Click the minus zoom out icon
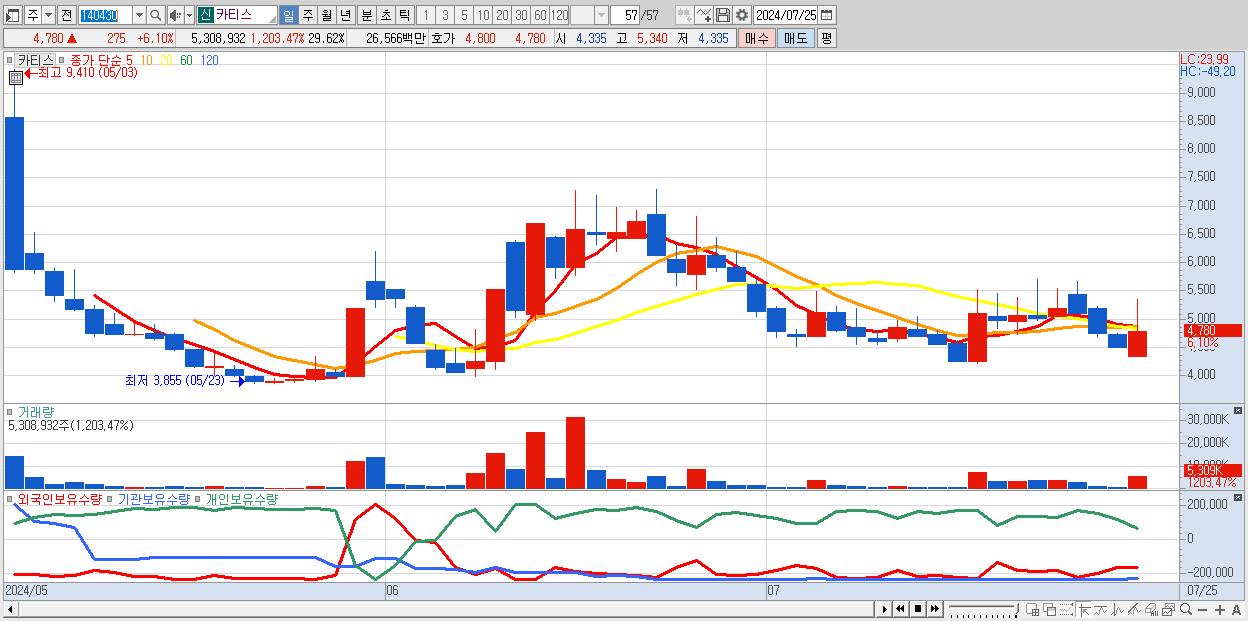 tap(1202, 610)
